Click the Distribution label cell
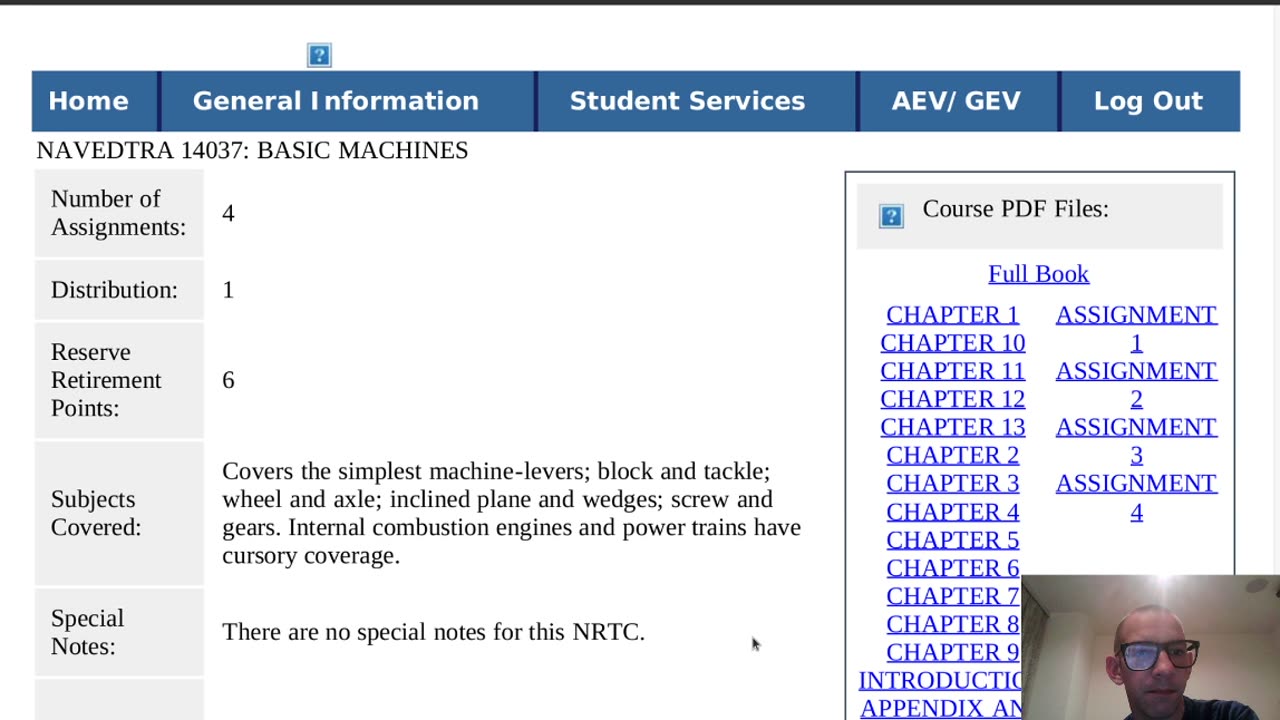This screenshot has width=1280, height=720. click(119, 290)
